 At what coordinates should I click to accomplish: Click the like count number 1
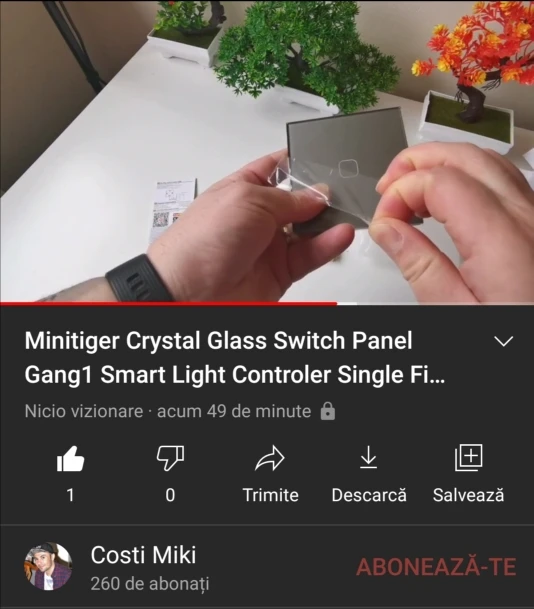pyautogui.click(x=70, y=495)
